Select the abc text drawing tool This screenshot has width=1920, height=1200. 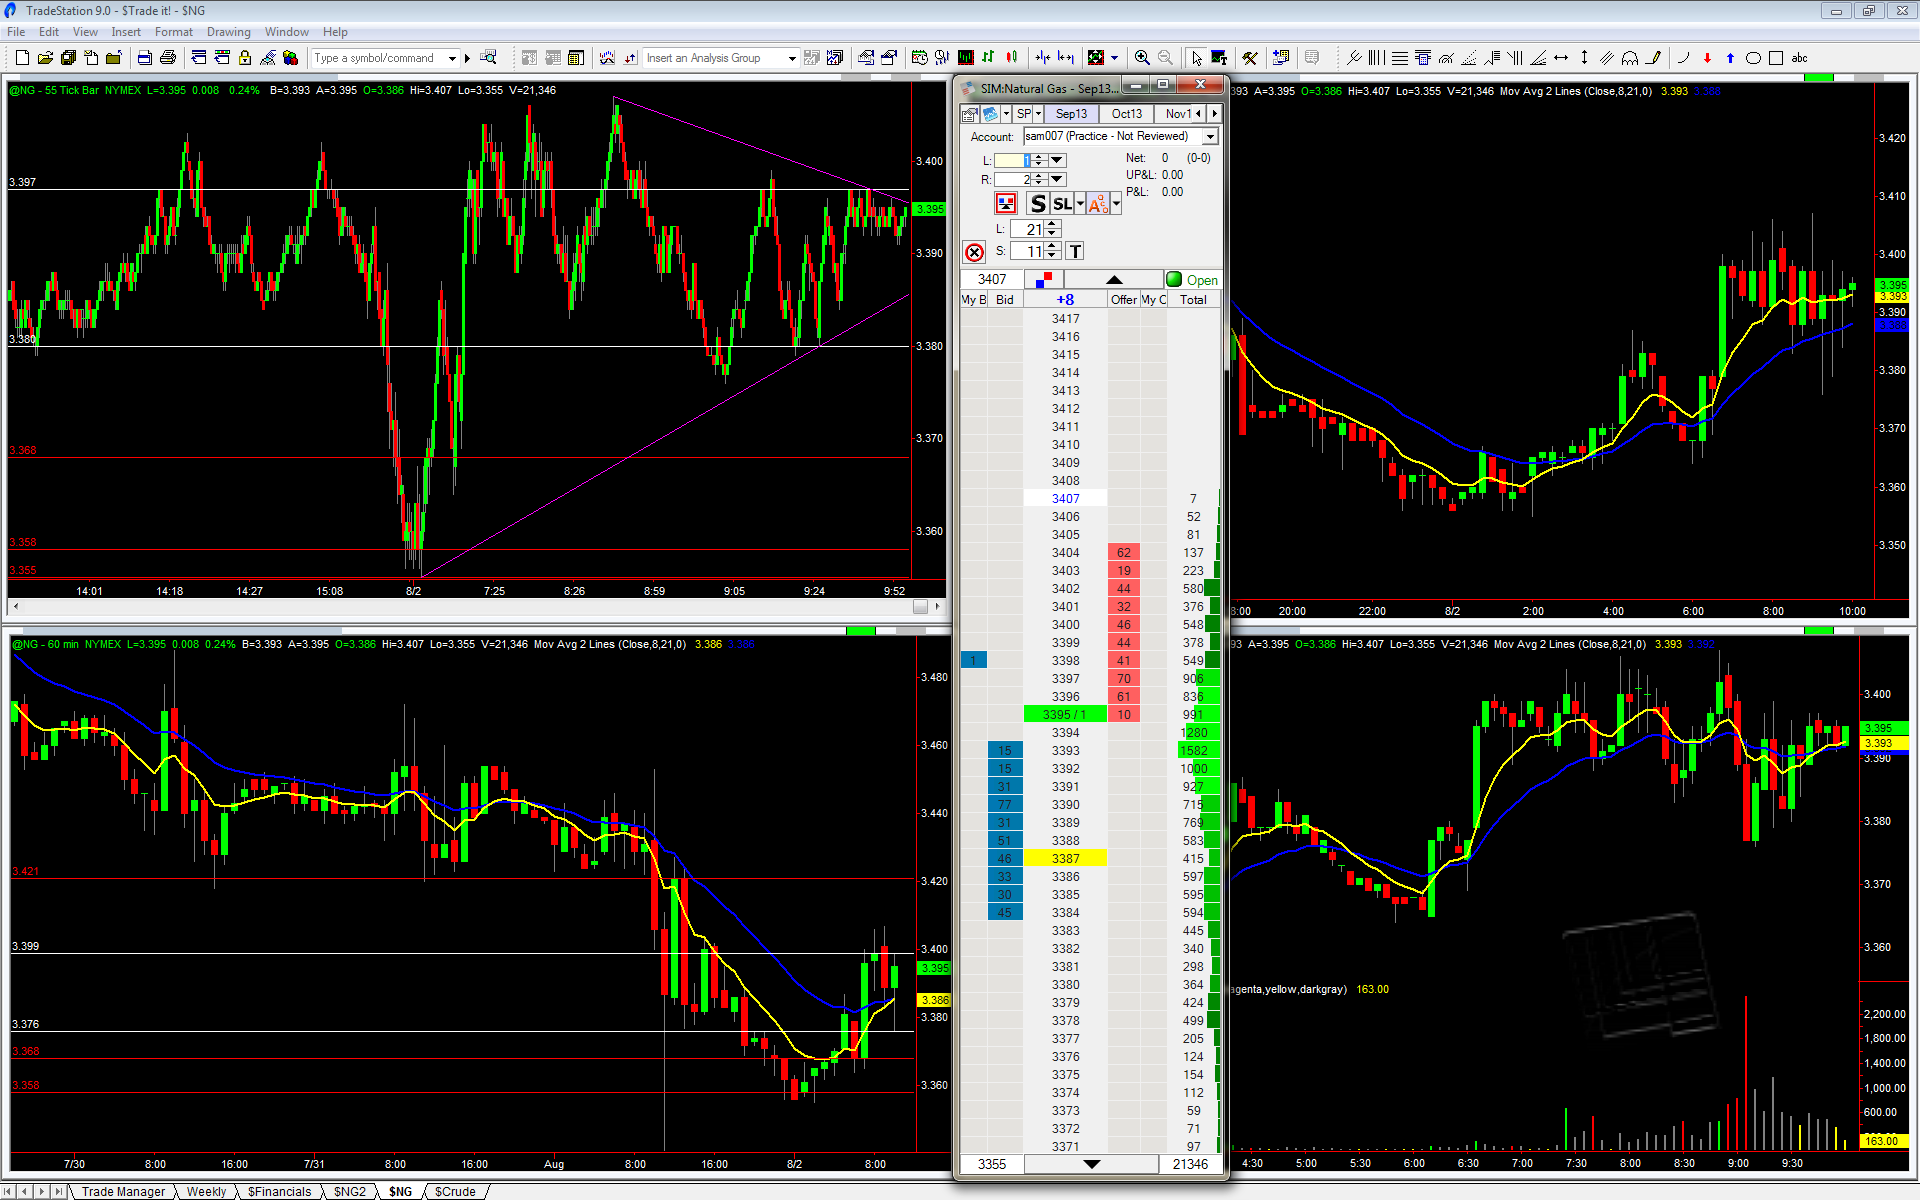[x=1799, y=58]
